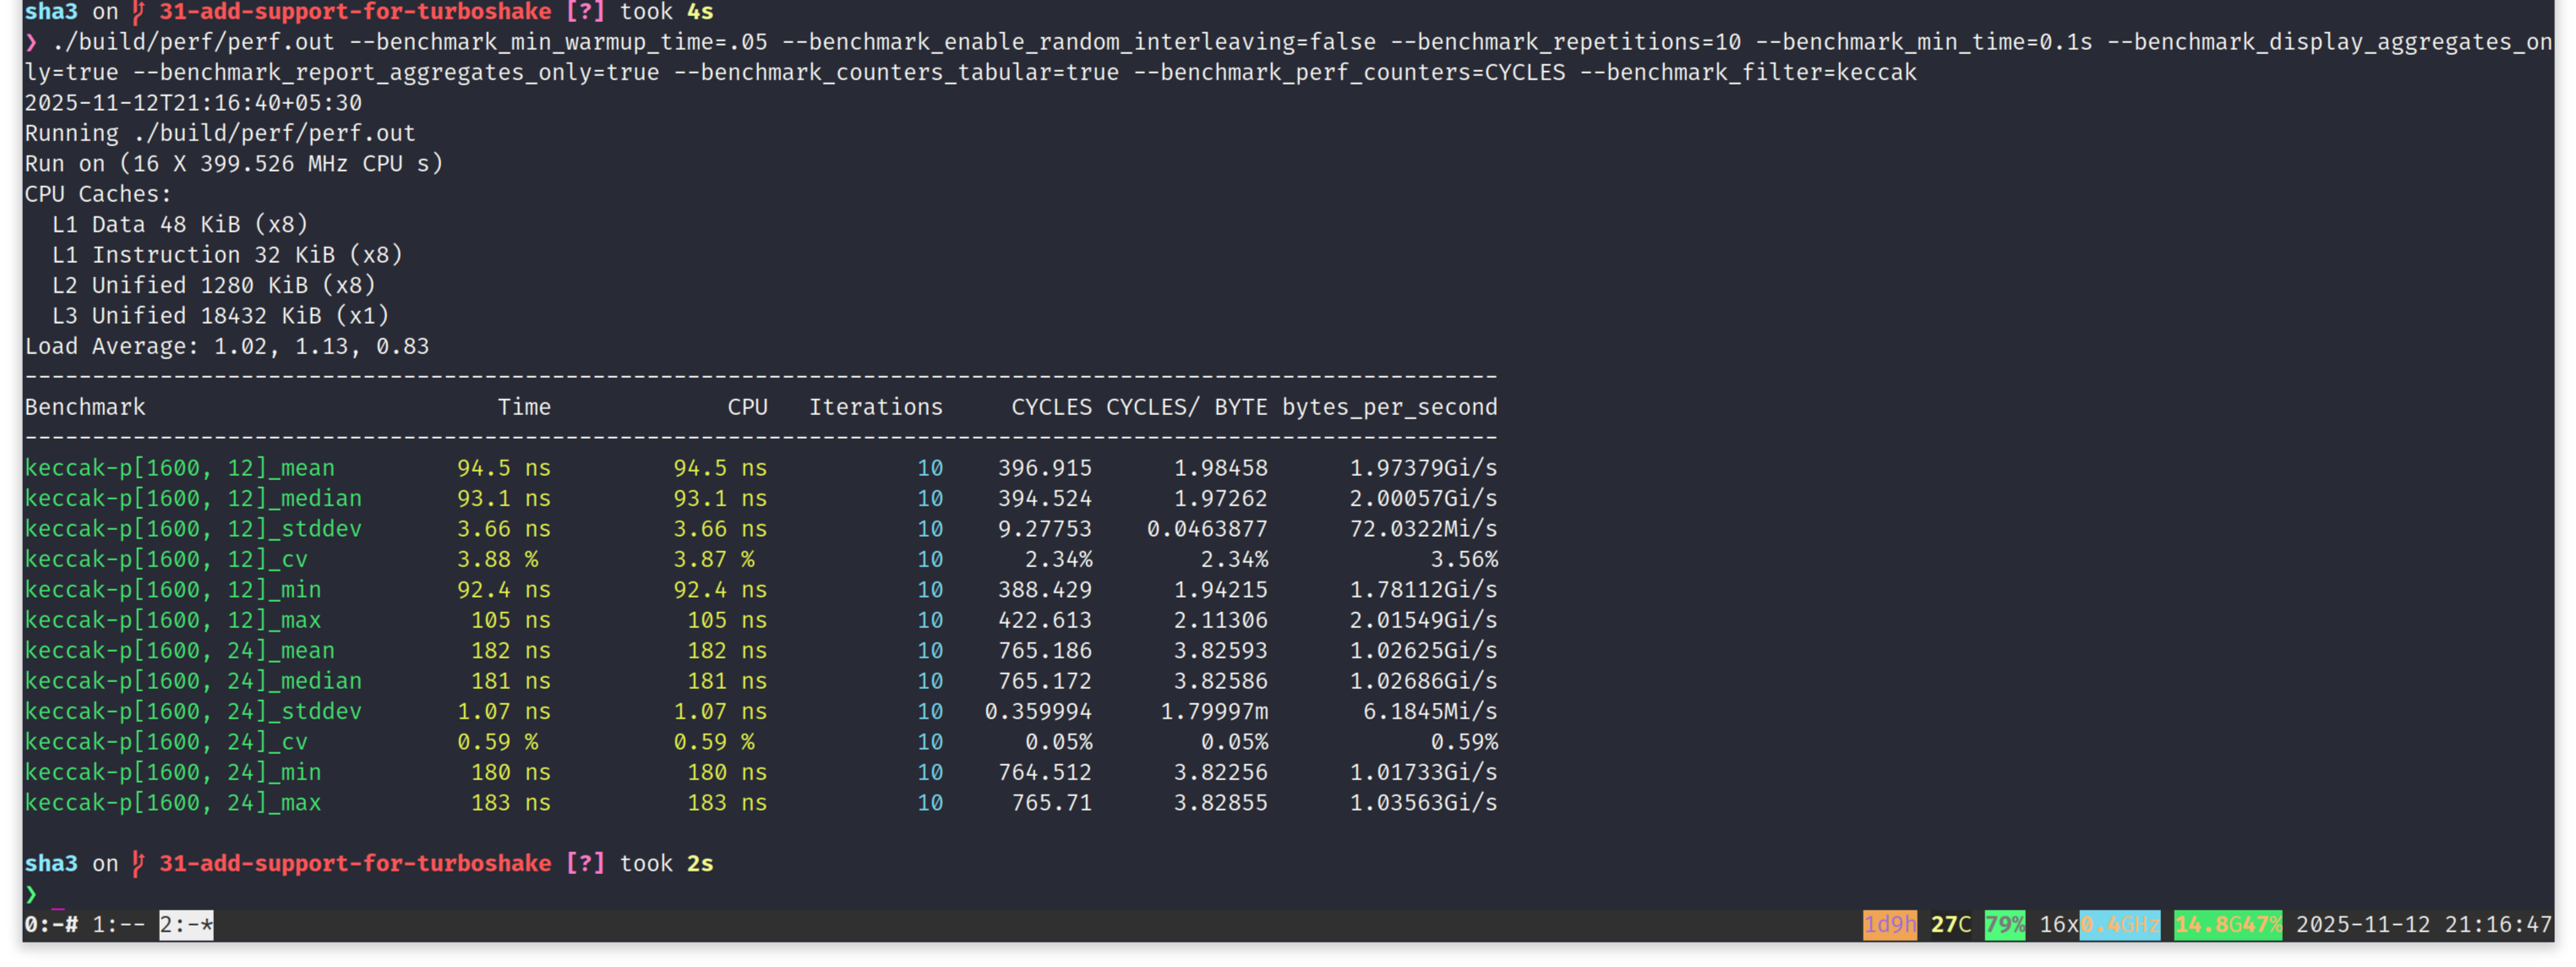Switch to tmux window 1

[118, 924]
